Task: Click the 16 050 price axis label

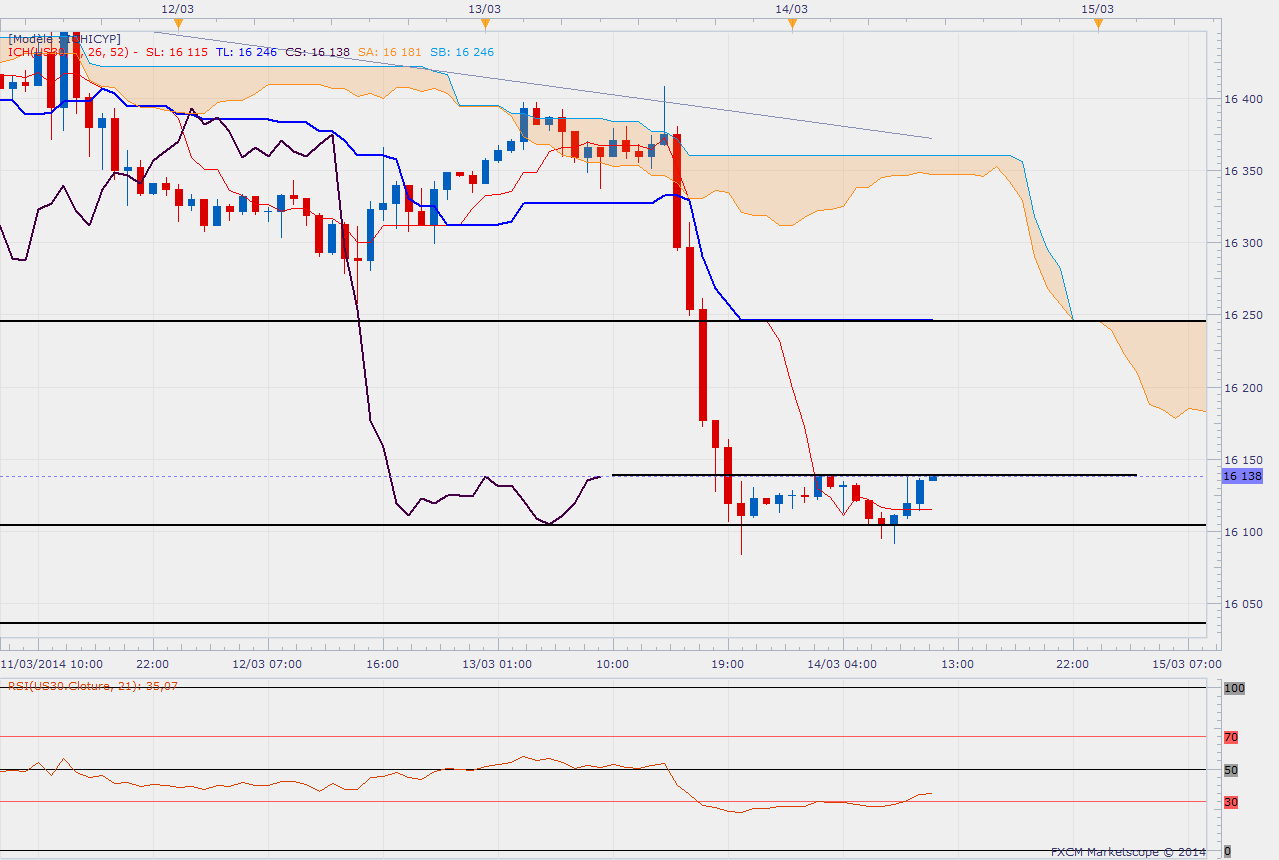Action: point(1243,604)
